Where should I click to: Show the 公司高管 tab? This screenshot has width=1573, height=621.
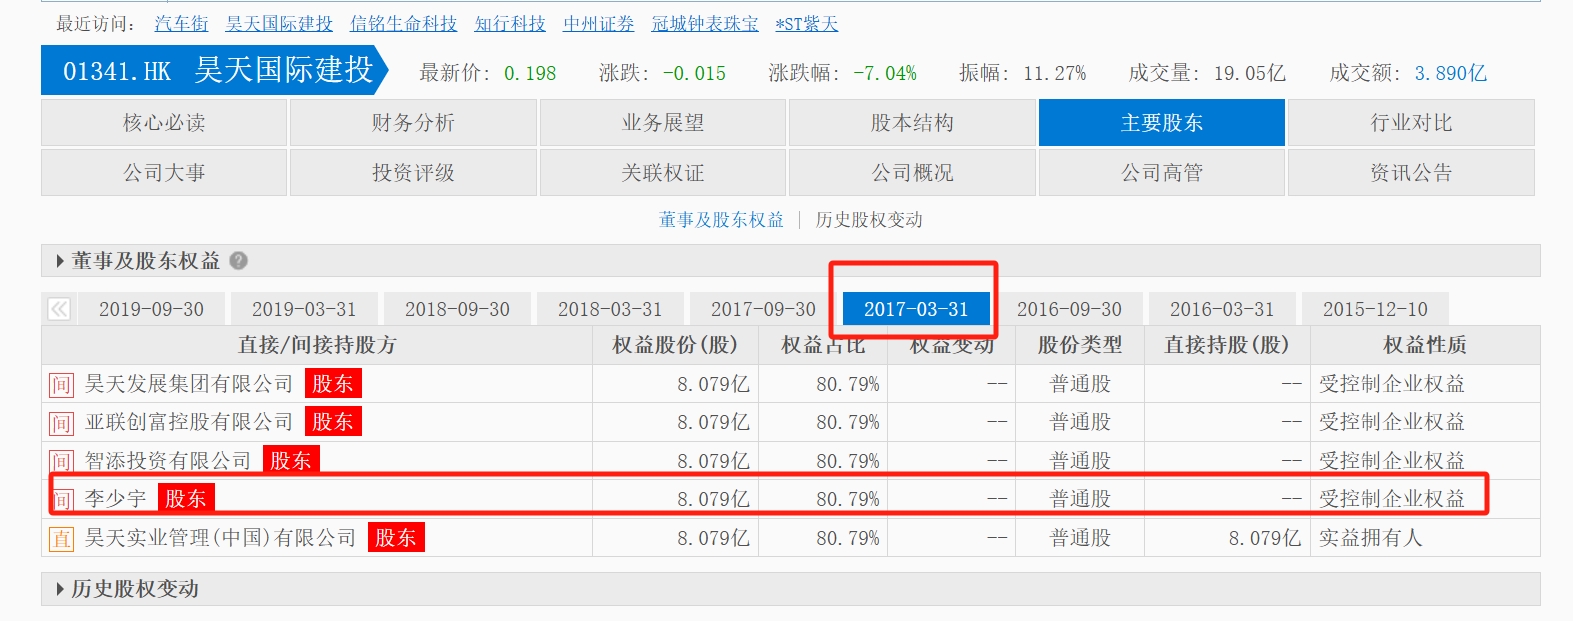click(x=1162, y=173)
